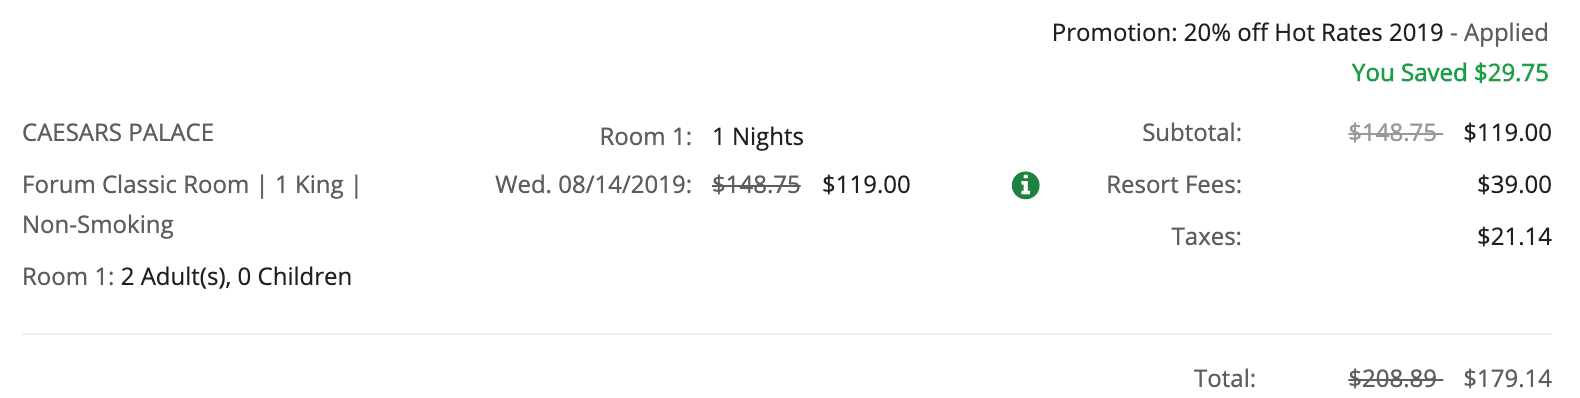Click the 2 Adult(s), 0 Children occupancy
The height and width of the screenshot is (398, 1580).
point(236,277)
